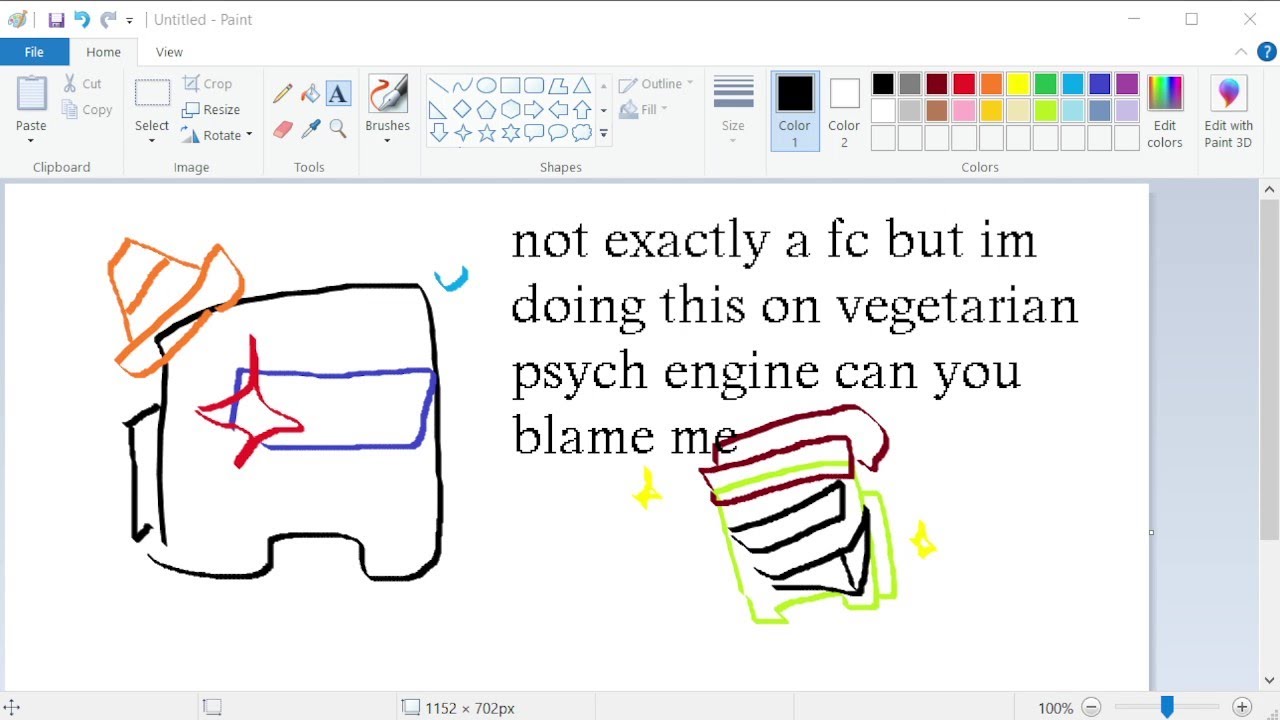Choose the Oval shape

click(486, 85)
